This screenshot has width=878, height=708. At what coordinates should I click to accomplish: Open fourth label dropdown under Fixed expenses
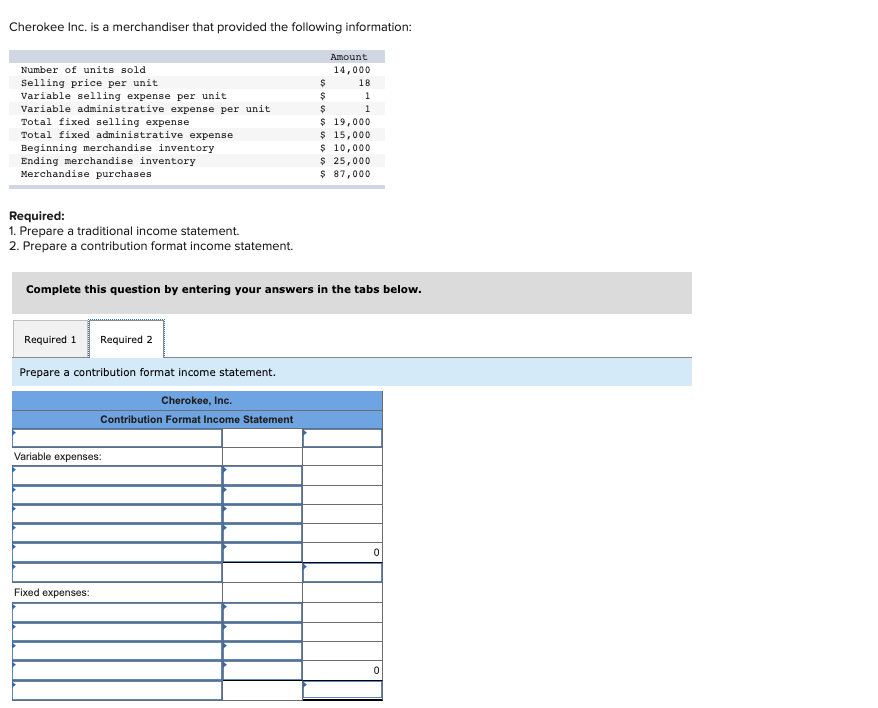coord(117,670)
